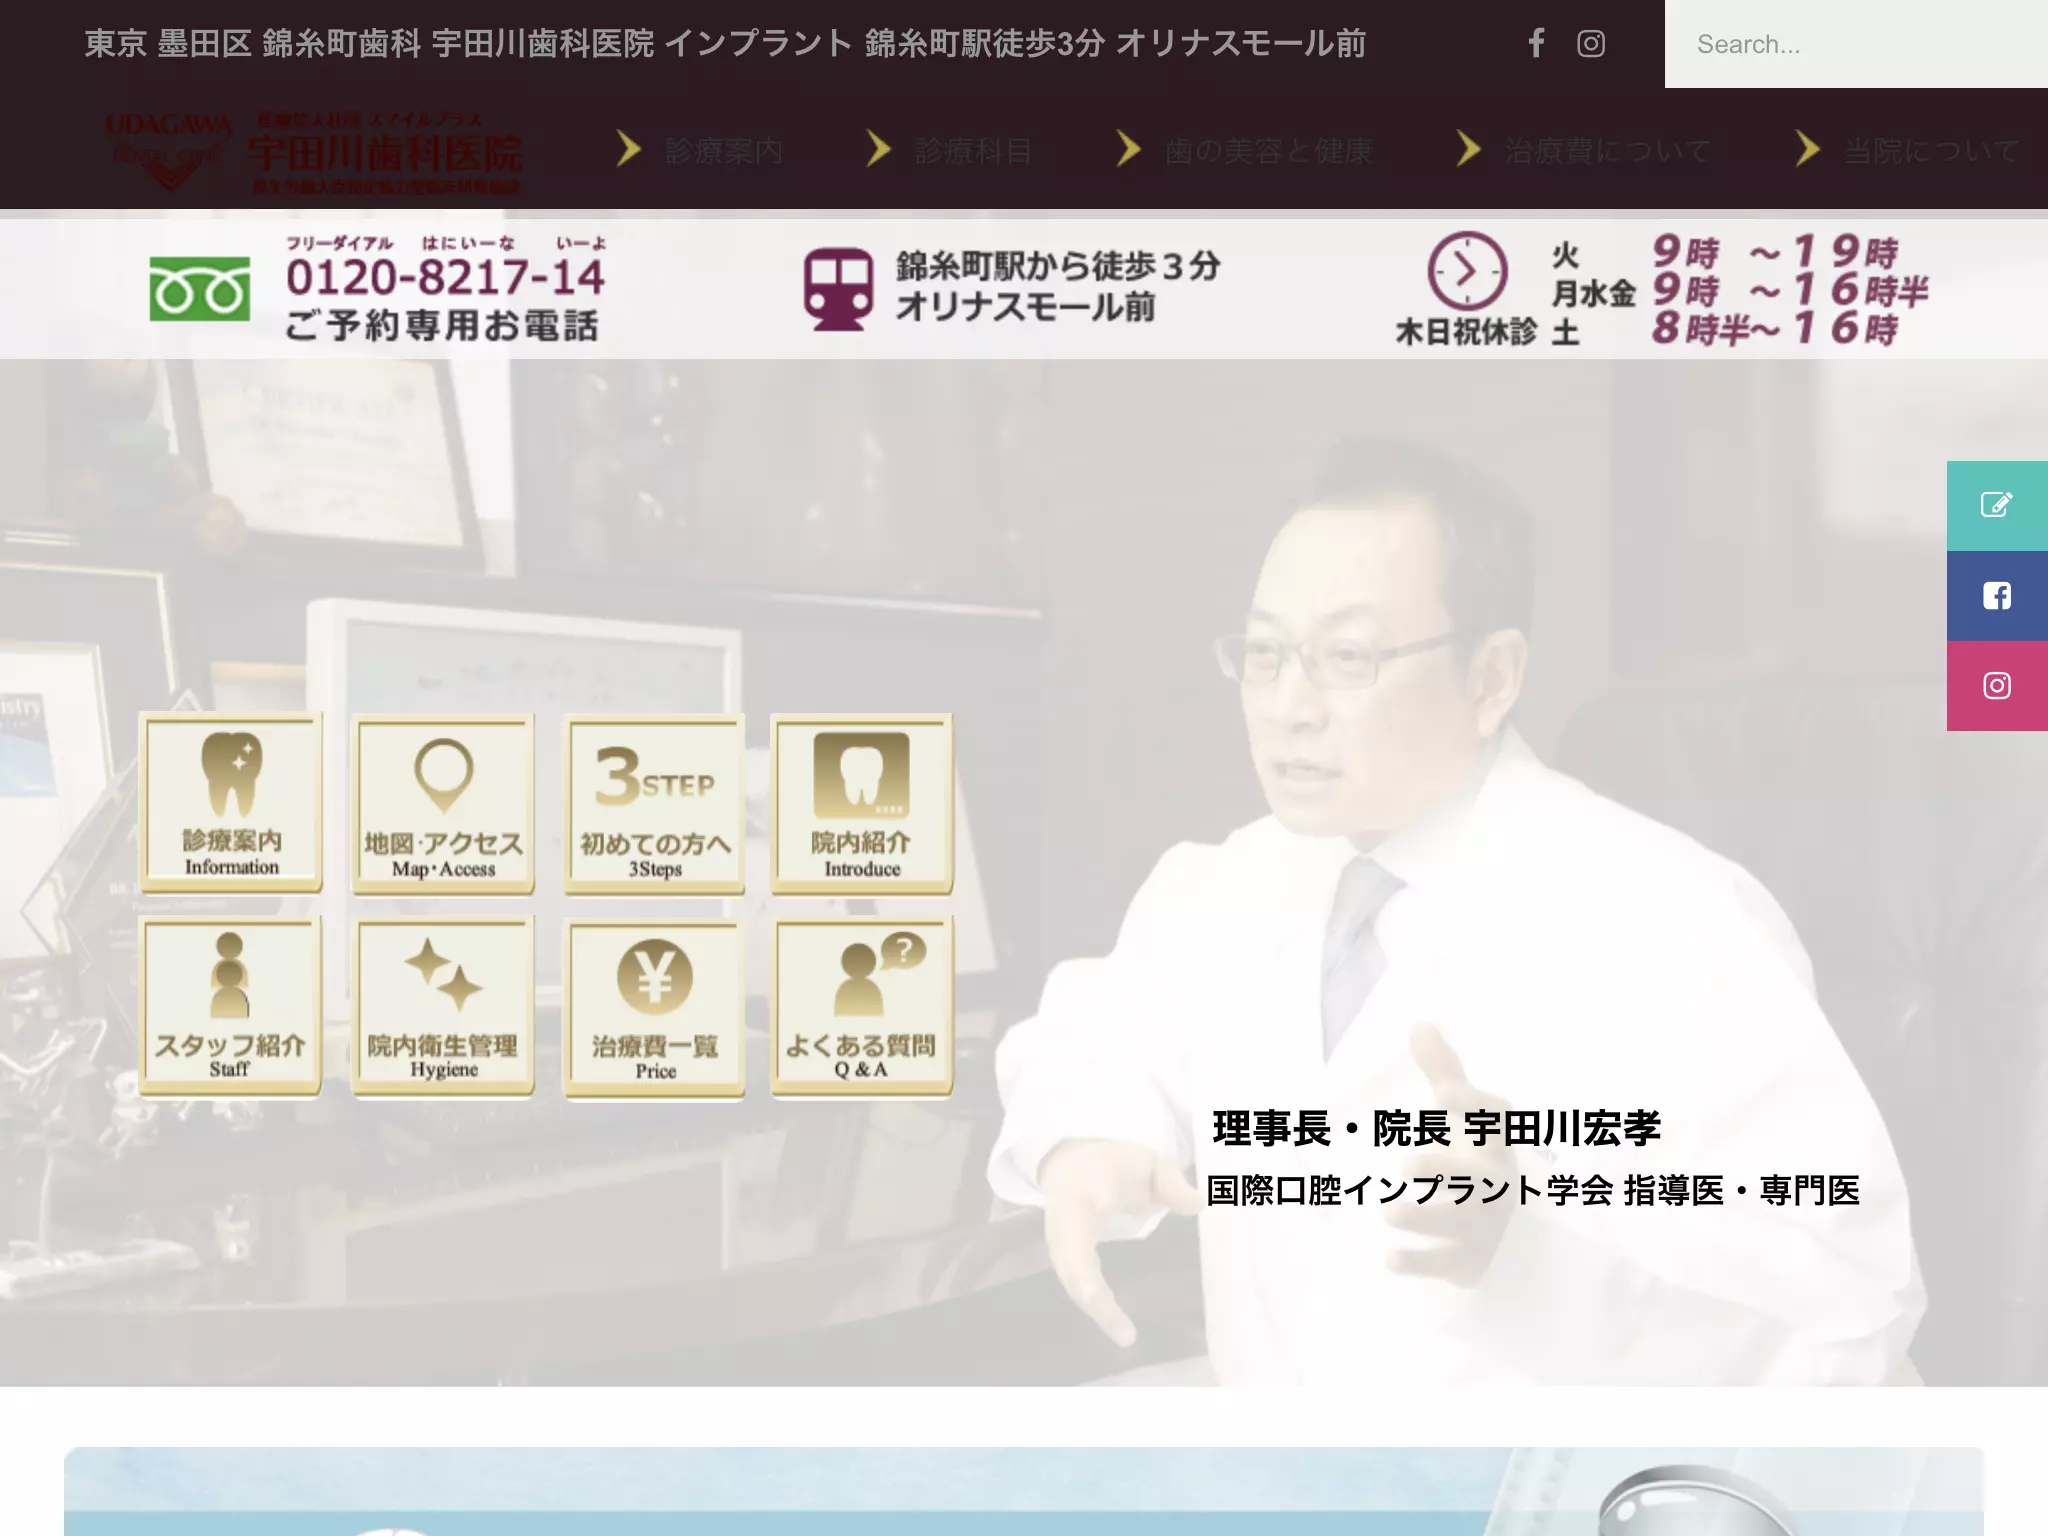This screenshot has height=1536, width=2048.
Task: Open the 3STEP 初めての方へ tile
Action: [655, 804]
